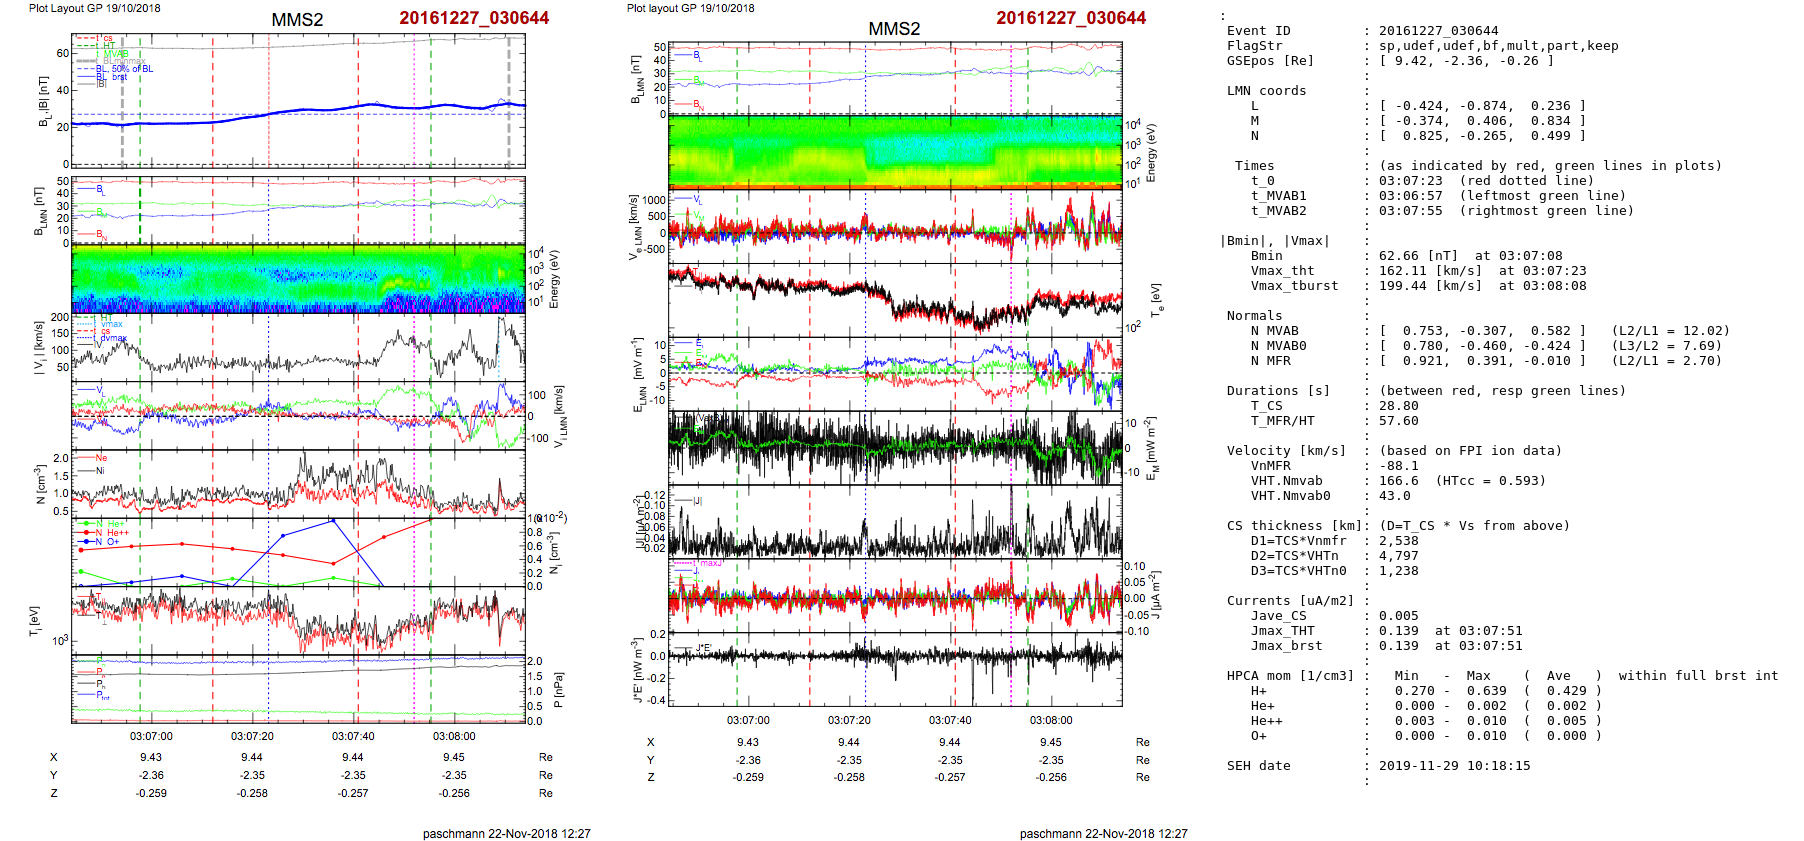Image resolution: width=1804 pixels, height=841 pixels.
Task: Click the 03:08:00 tick label under right plot
Action: click(x=1051, y=720)
